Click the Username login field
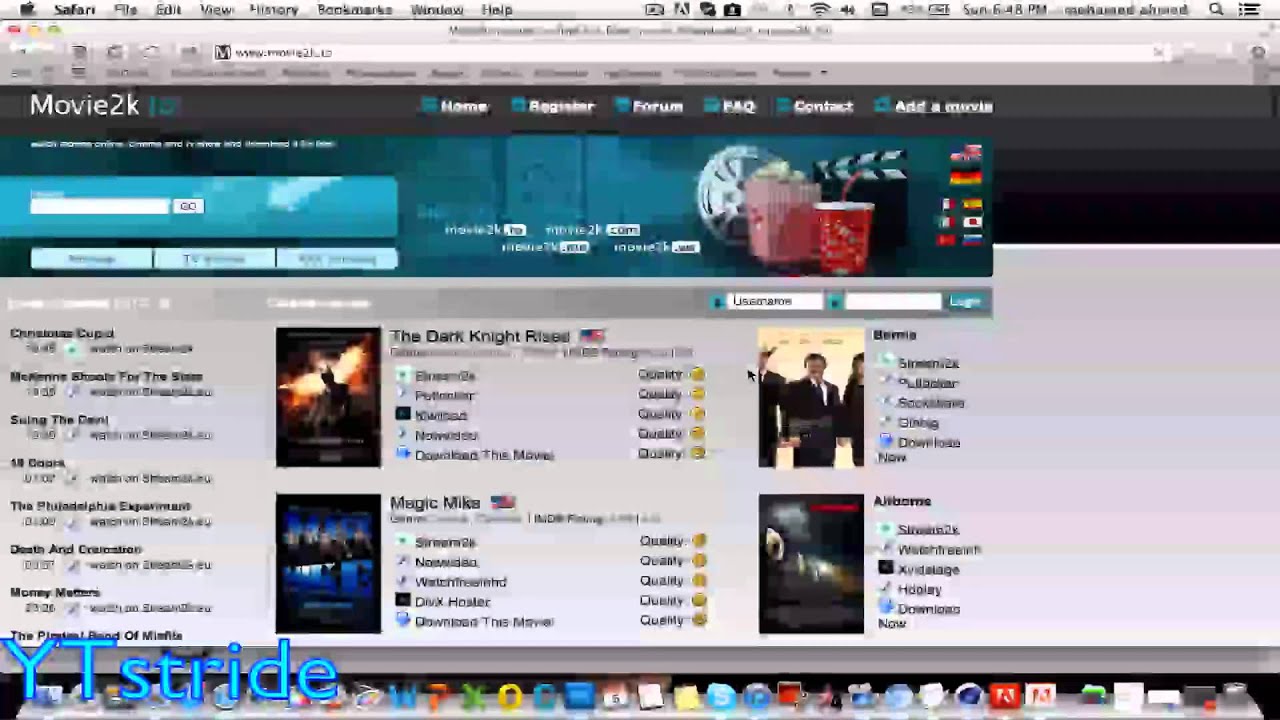1280x720 pixels. (x=776, y=301)
